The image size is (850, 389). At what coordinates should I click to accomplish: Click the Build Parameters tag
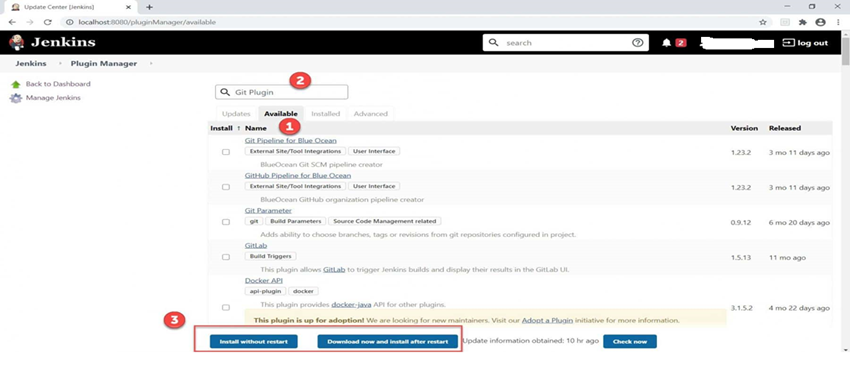[295, 221]
